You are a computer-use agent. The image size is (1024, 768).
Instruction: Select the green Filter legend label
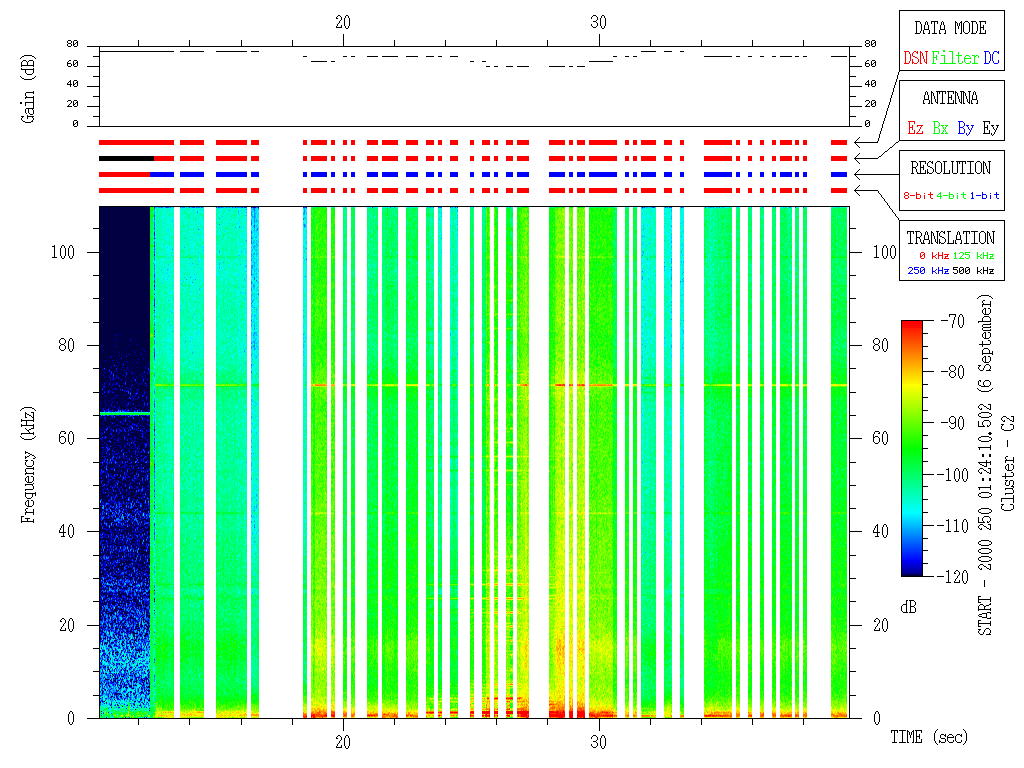tap(954, 58)
